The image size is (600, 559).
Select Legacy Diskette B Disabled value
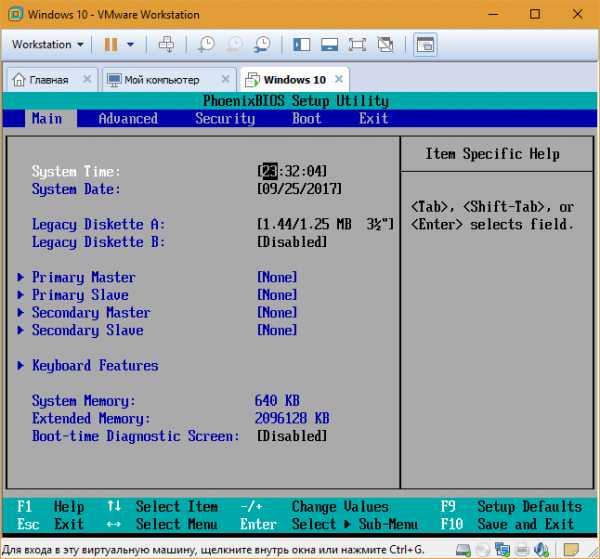pyautogui.click(x=292, y=242)
